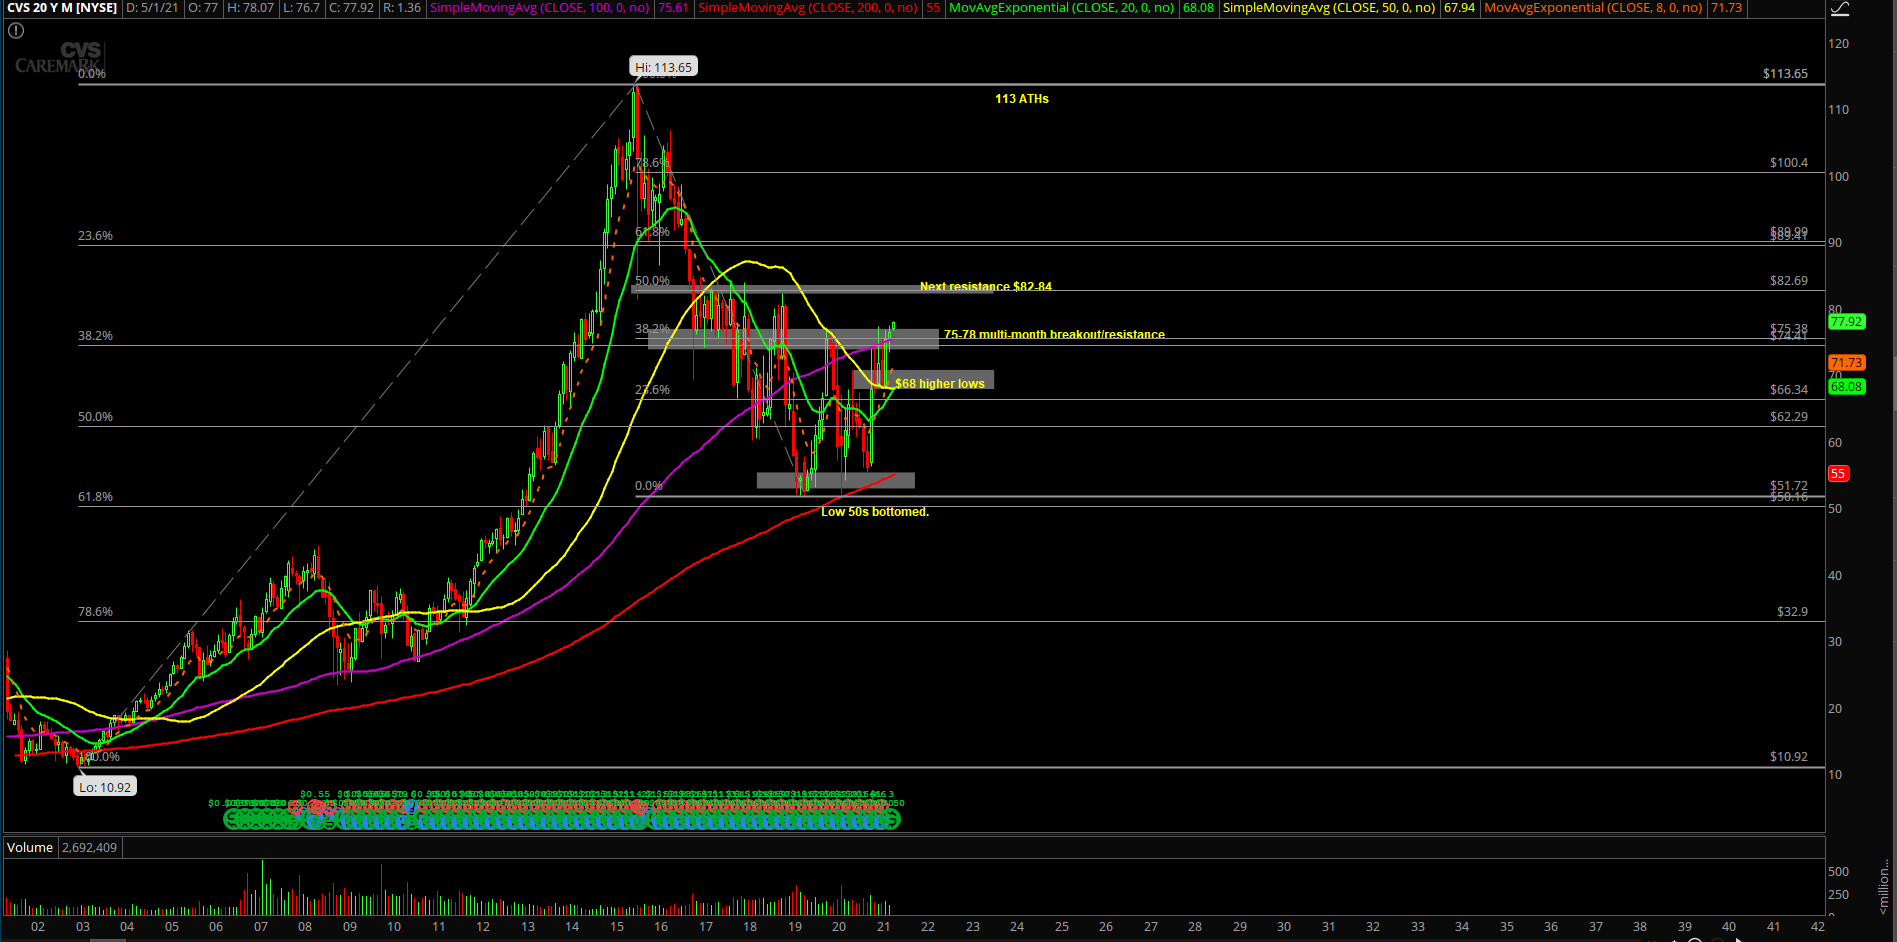The image size is (1897, 942).
Task: Open the price axis settings icon
Action: 1839,9
